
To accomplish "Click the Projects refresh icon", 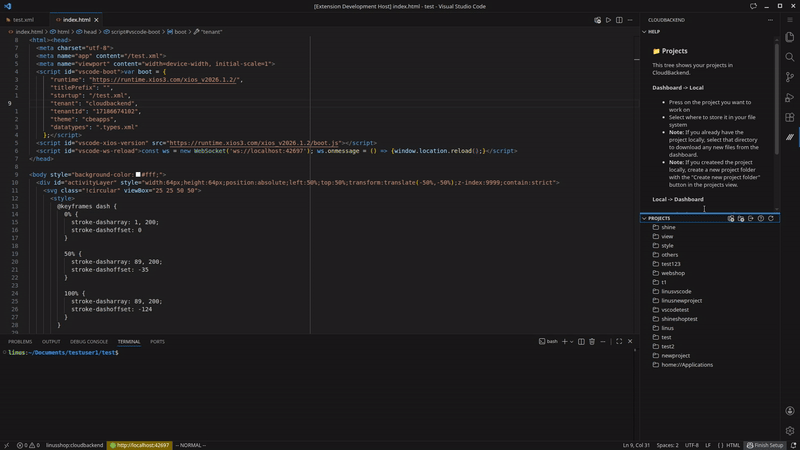I will click(771, 218).
